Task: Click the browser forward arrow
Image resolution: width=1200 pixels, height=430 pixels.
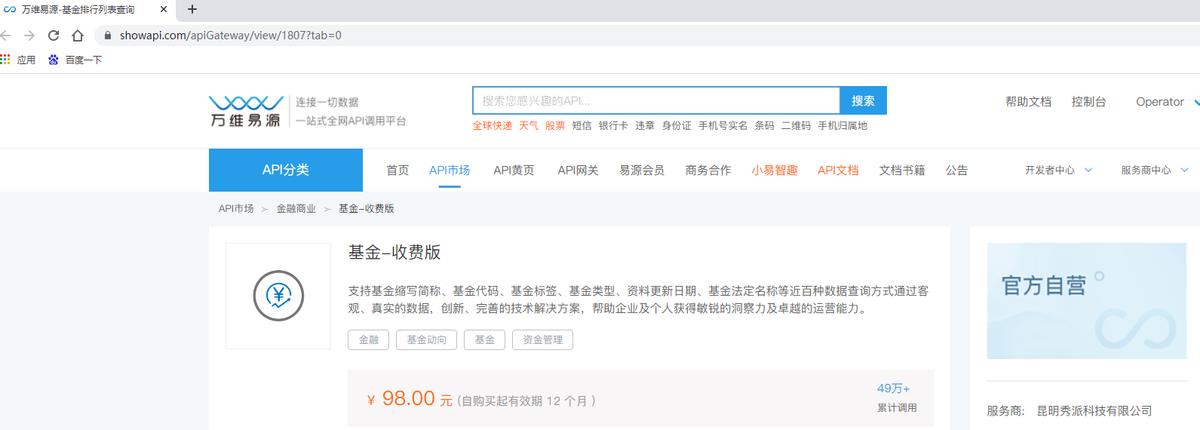Action: 30,34
